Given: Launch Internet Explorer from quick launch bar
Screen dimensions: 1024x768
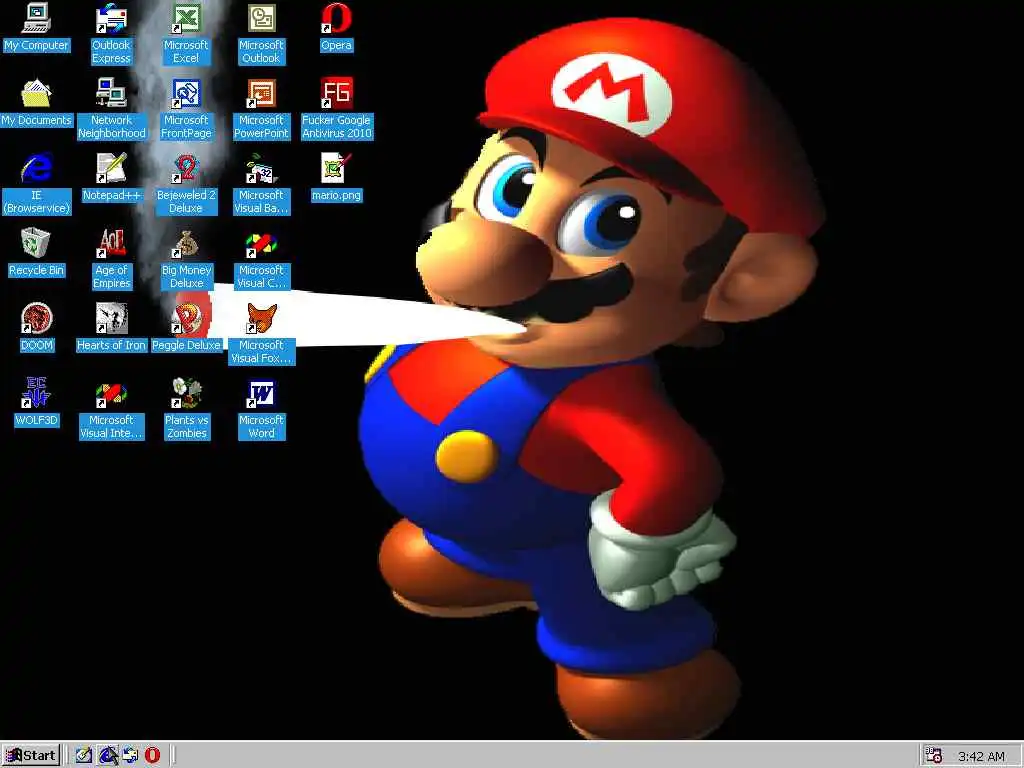Looking at the screenshot, I should point(108,755).
